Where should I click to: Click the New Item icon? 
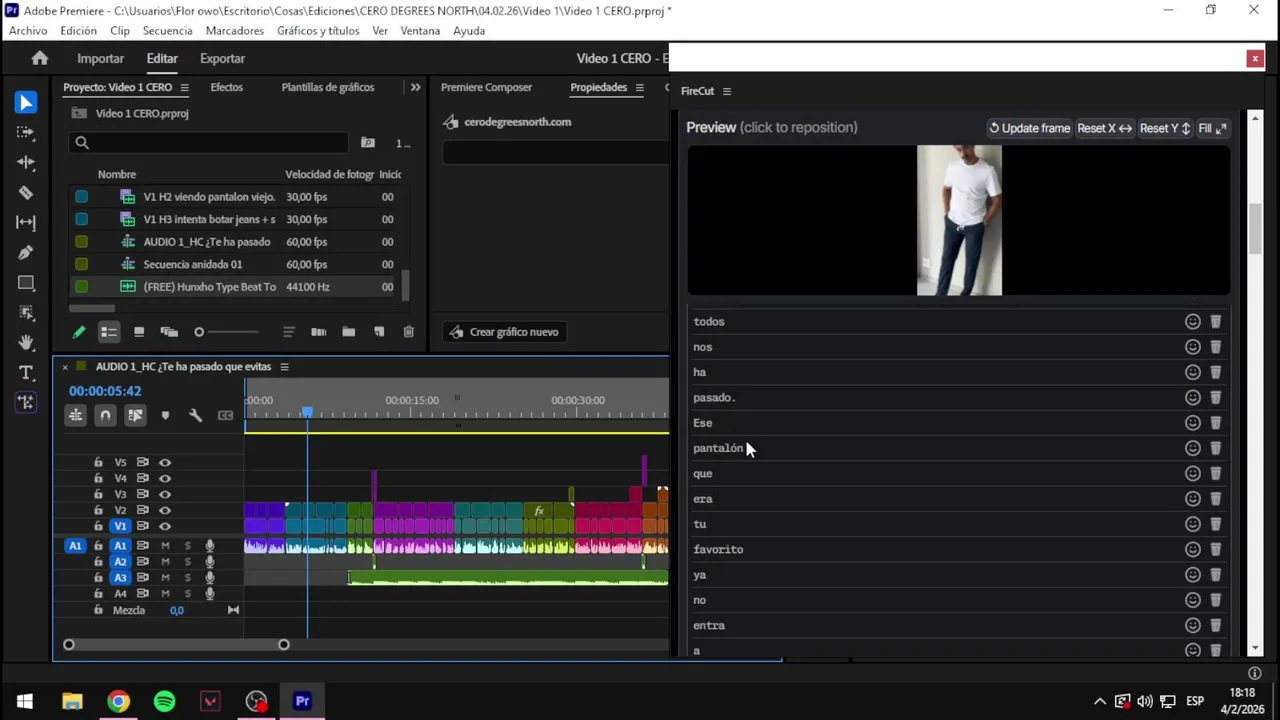(379, 332)
